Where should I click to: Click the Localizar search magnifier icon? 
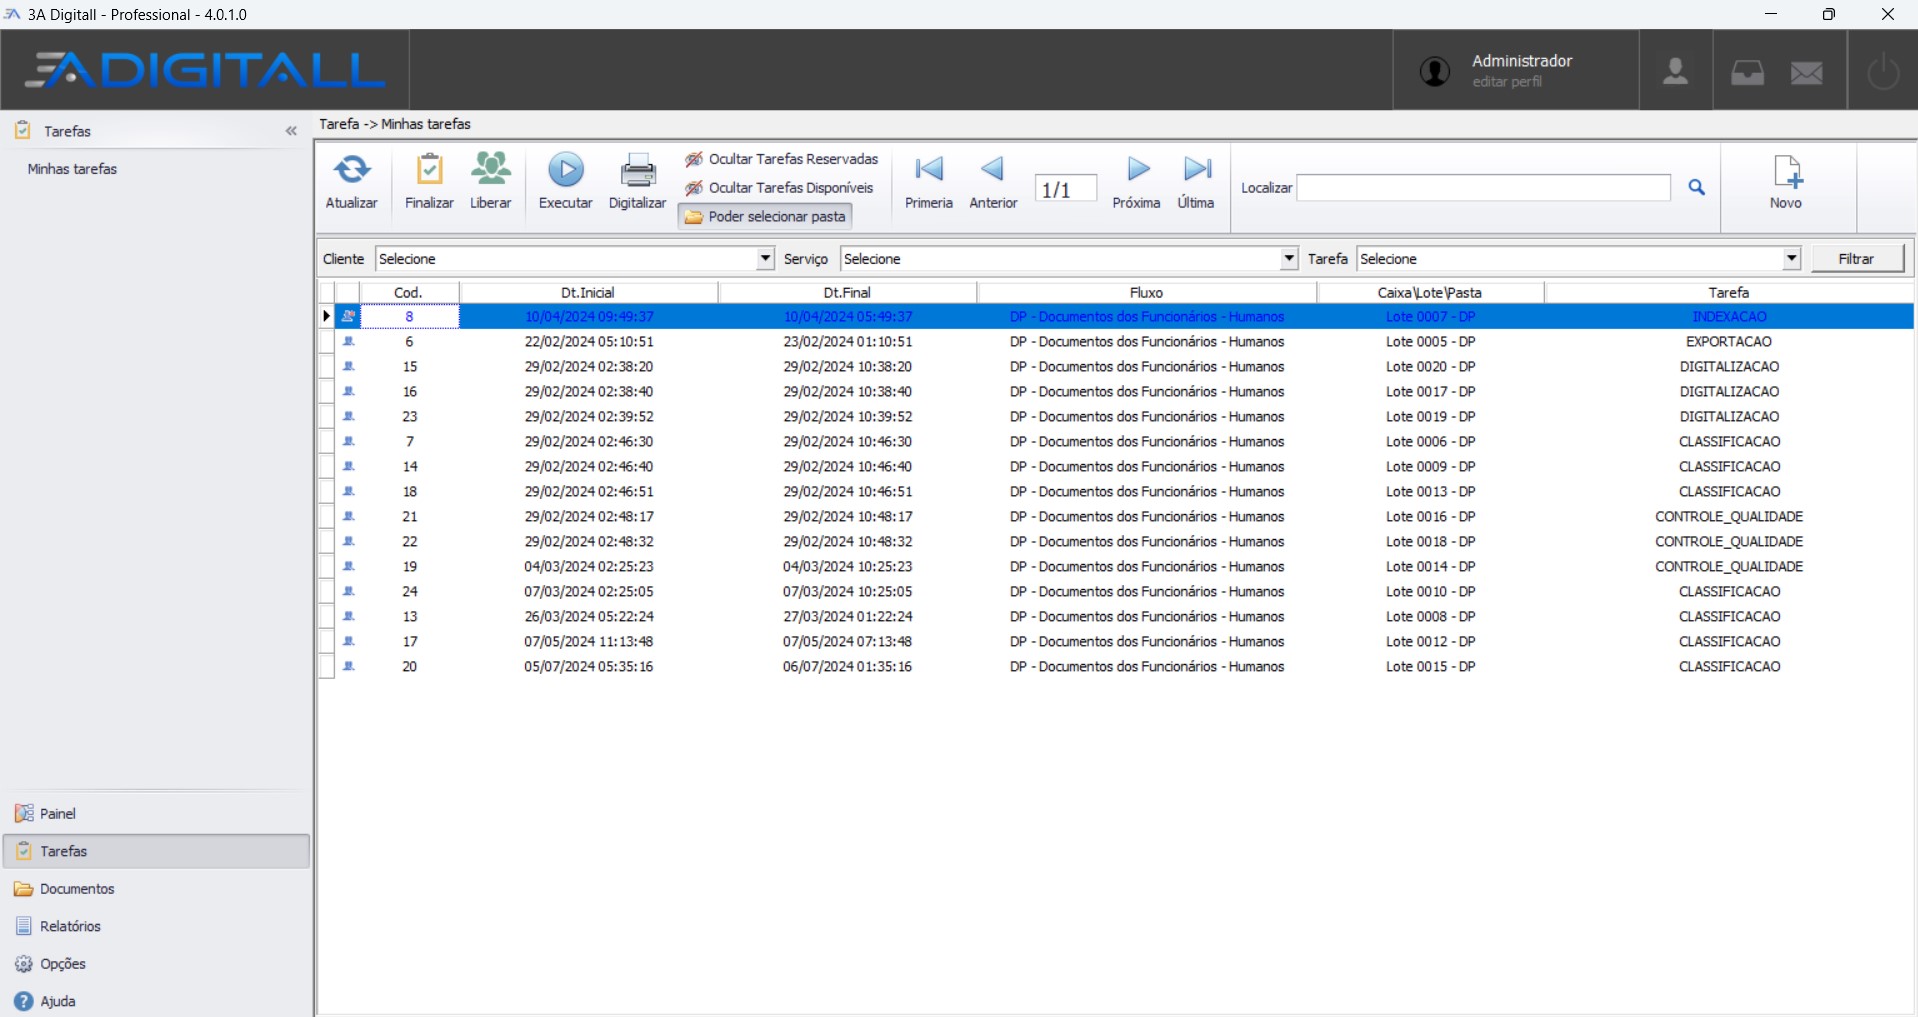pyautogui.click(x=1697, y=187)
